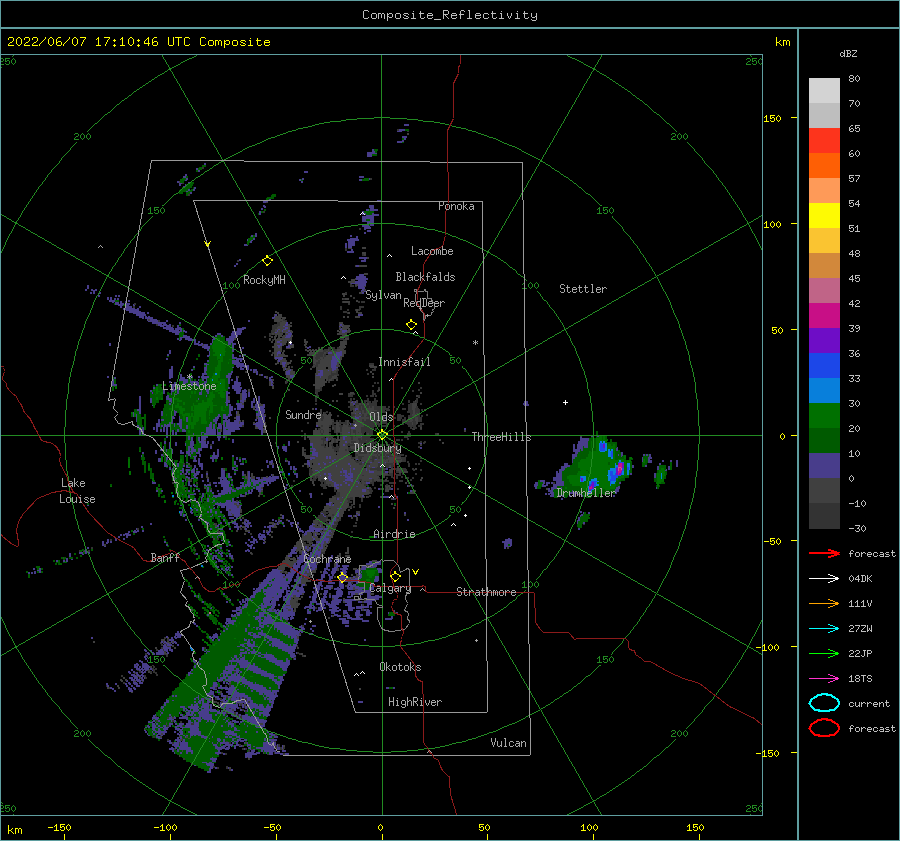The image size is (900, 841).
Task: Click the red forecast ellipse icon
Action: [824, 728]
